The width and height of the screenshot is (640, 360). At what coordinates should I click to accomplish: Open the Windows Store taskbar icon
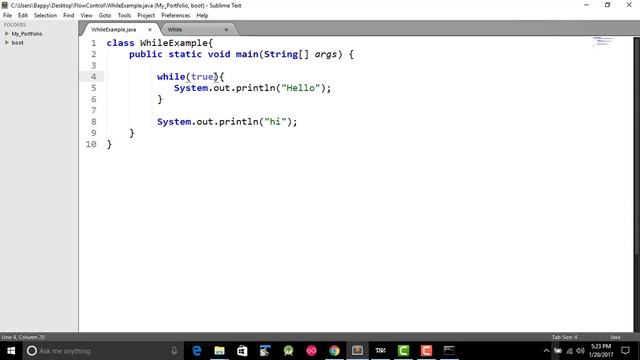click(242, 351)
